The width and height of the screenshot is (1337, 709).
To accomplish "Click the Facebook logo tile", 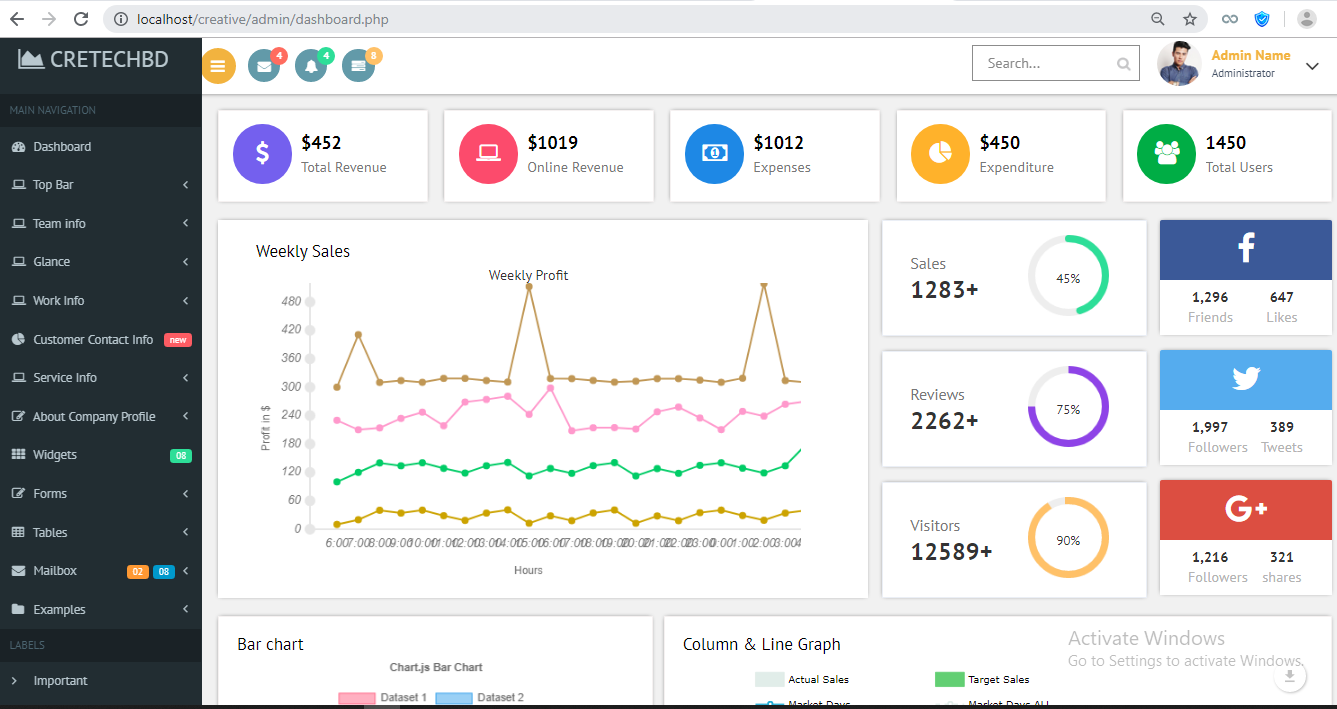I will pyautogui.click(x=1245, y=249).
